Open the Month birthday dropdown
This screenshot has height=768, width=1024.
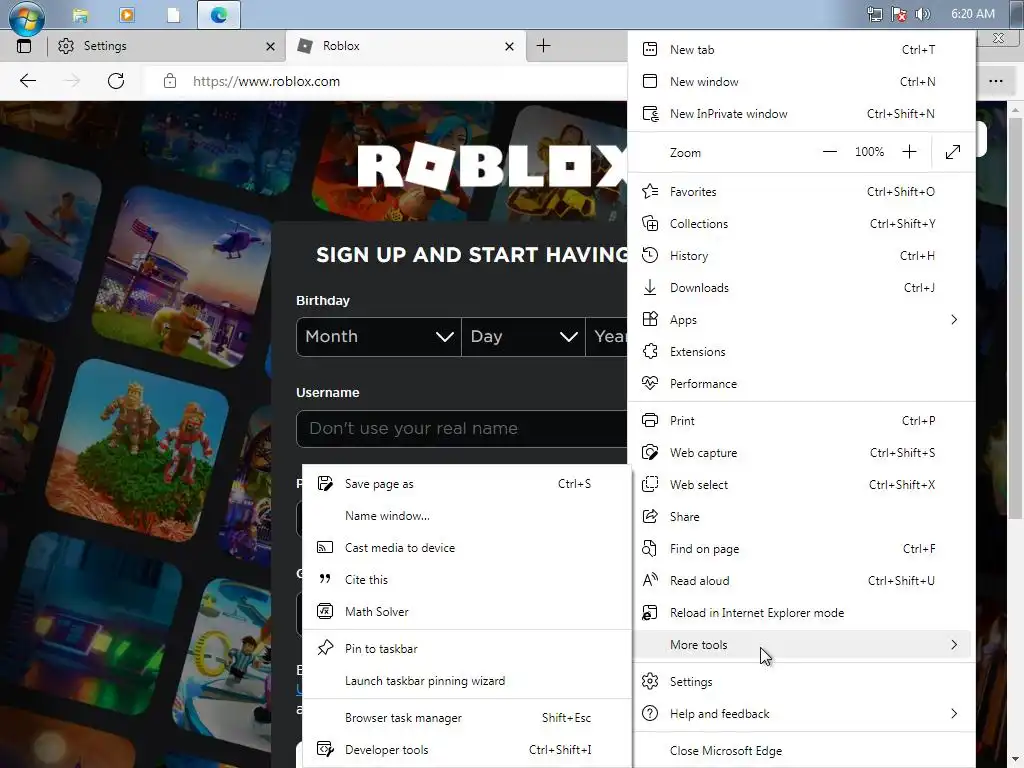click(379, 337)
